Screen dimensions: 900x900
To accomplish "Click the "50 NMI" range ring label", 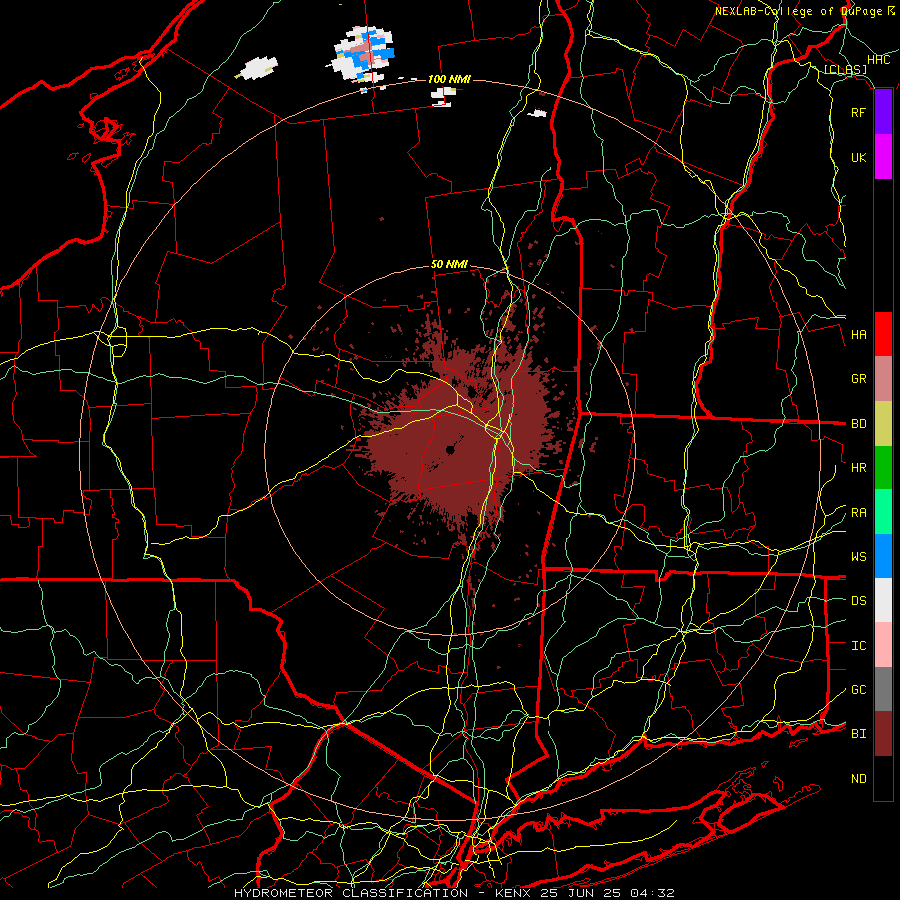I will pyautogui.click(x=449, y=264).
